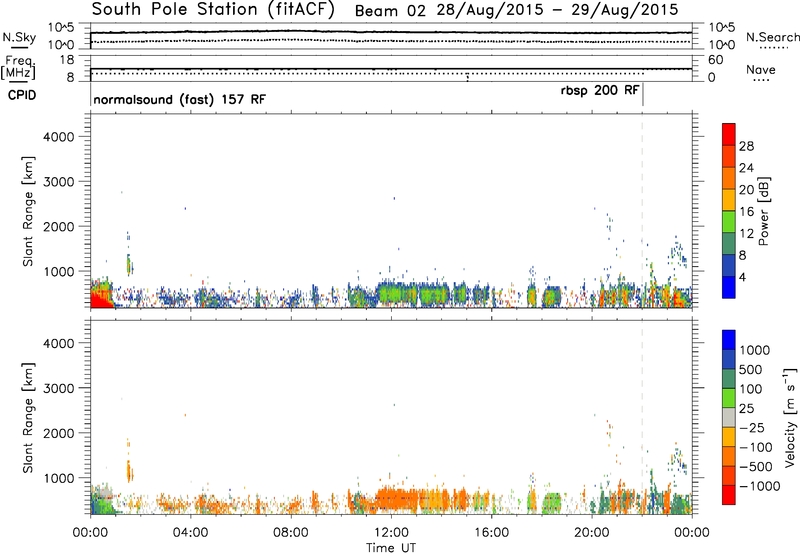800x554 pixels.
Task: Click the red high-power patch near 00:00
Action: coord(100,299)
